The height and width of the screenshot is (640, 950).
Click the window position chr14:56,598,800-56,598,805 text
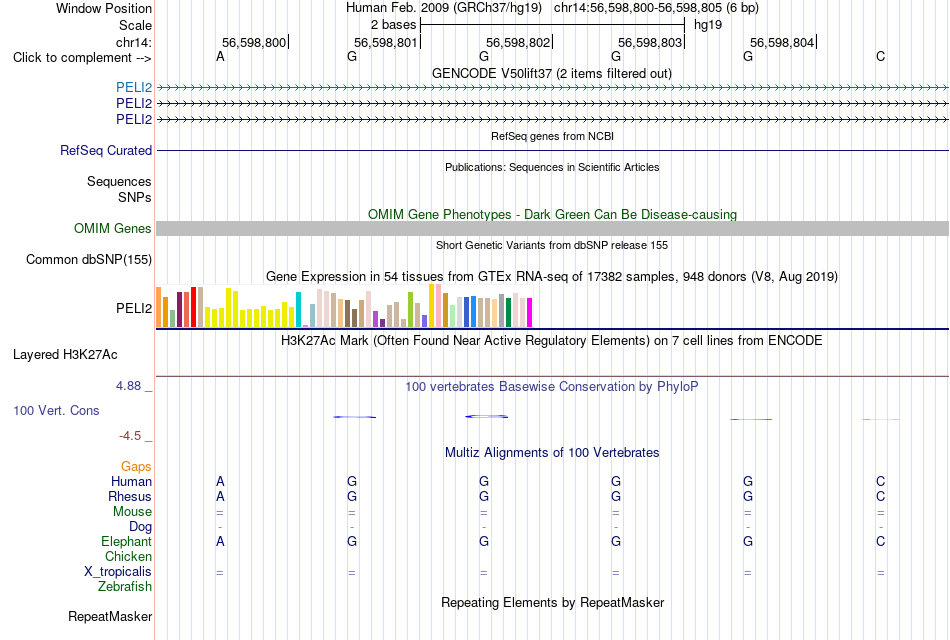click(x=656, y=8)
